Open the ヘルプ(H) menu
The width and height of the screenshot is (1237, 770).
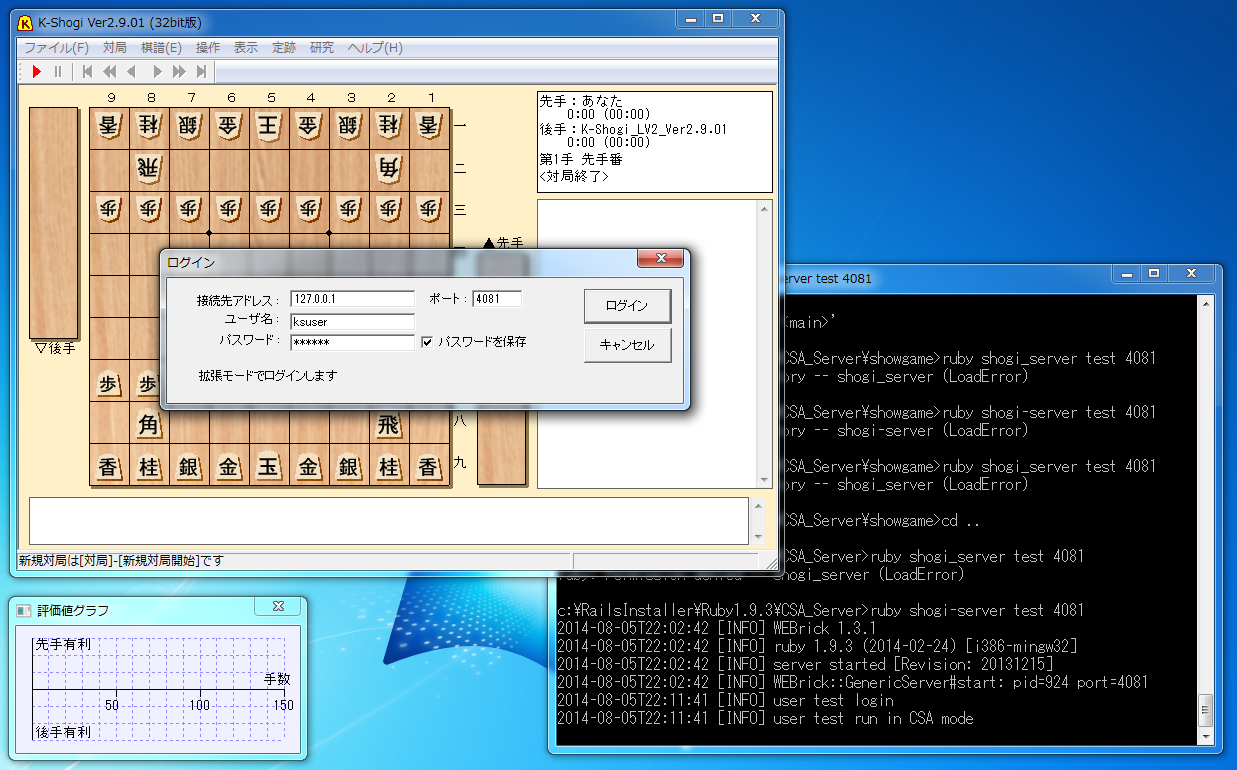[x=375, y=47]
